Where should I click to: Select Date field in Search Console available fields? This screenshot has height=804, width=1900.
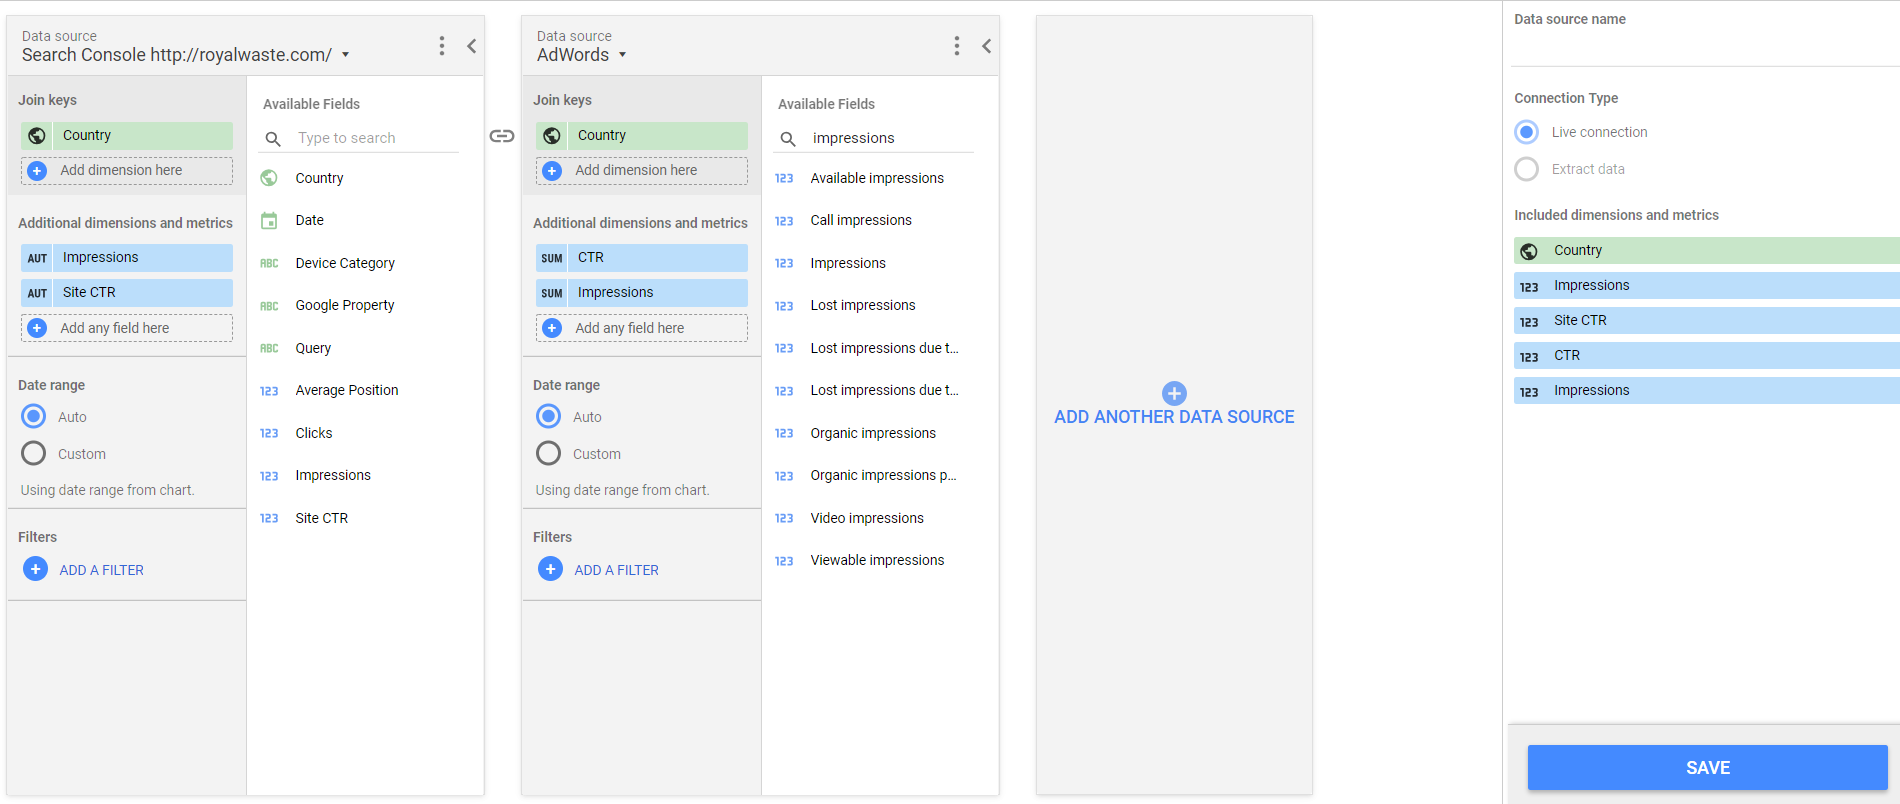(x=309, y=220)
